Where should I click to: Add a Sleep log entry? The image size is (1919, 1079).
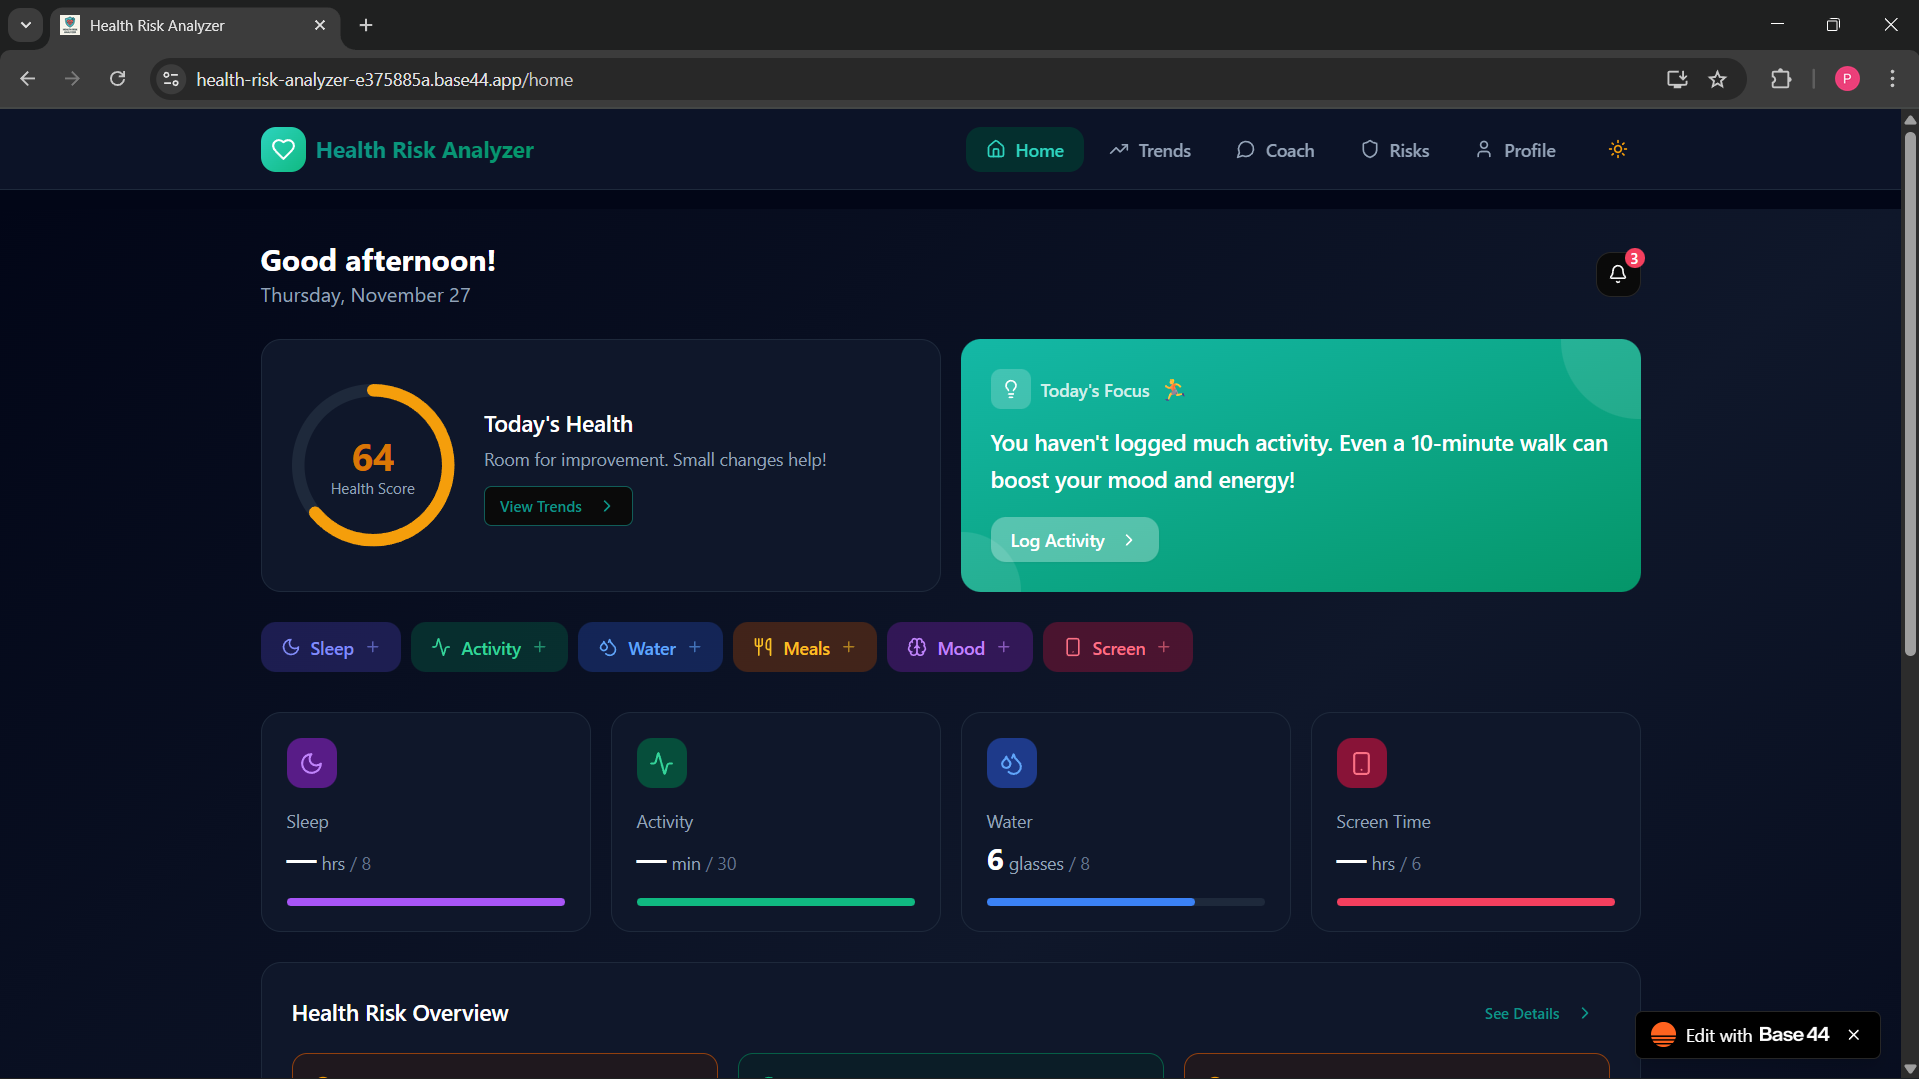point(331,648)
